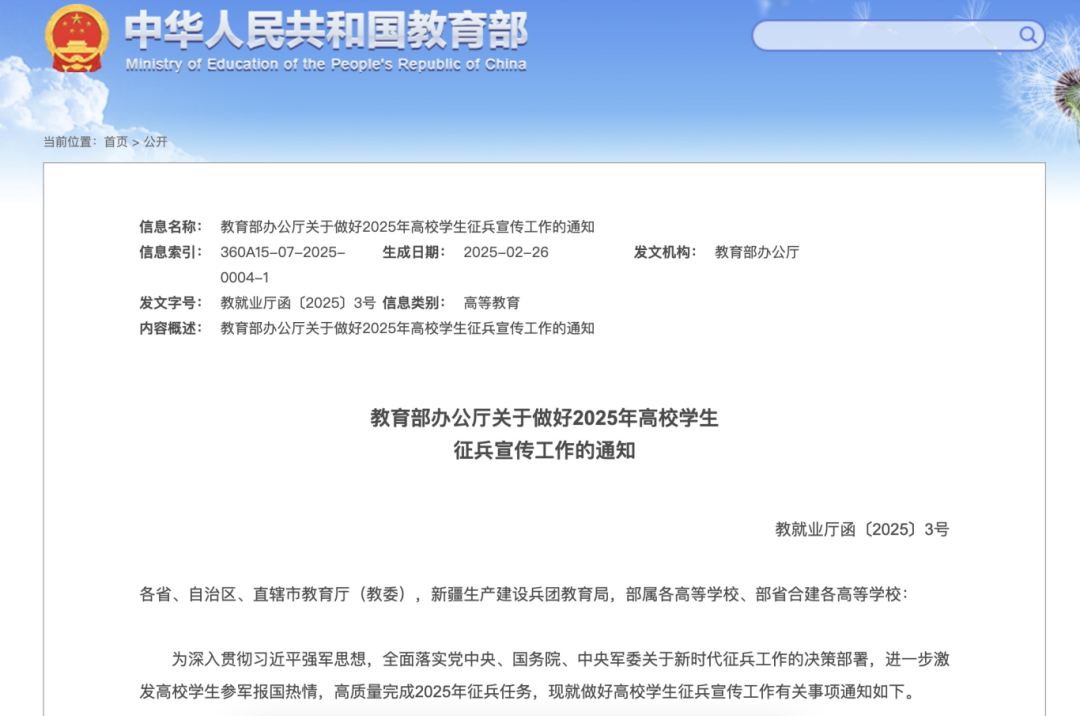Click the 内容概述 summary text

pyautogui.click(x=407, y=328)
